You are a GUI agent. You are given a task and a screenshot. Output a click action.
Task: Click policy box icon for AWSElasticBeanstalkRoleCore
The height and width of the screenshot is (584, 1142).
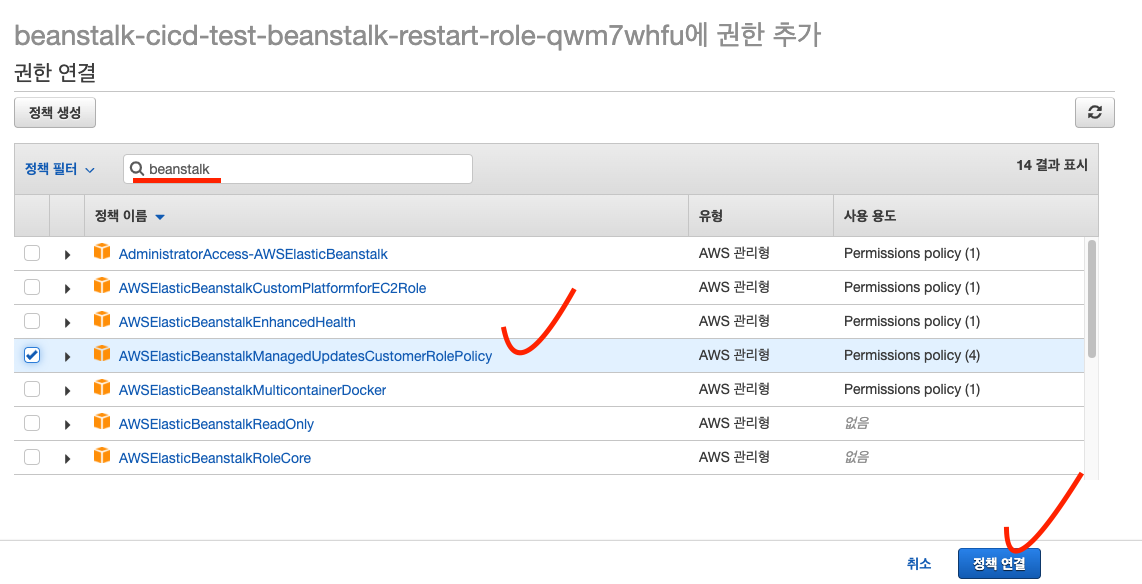102,456
